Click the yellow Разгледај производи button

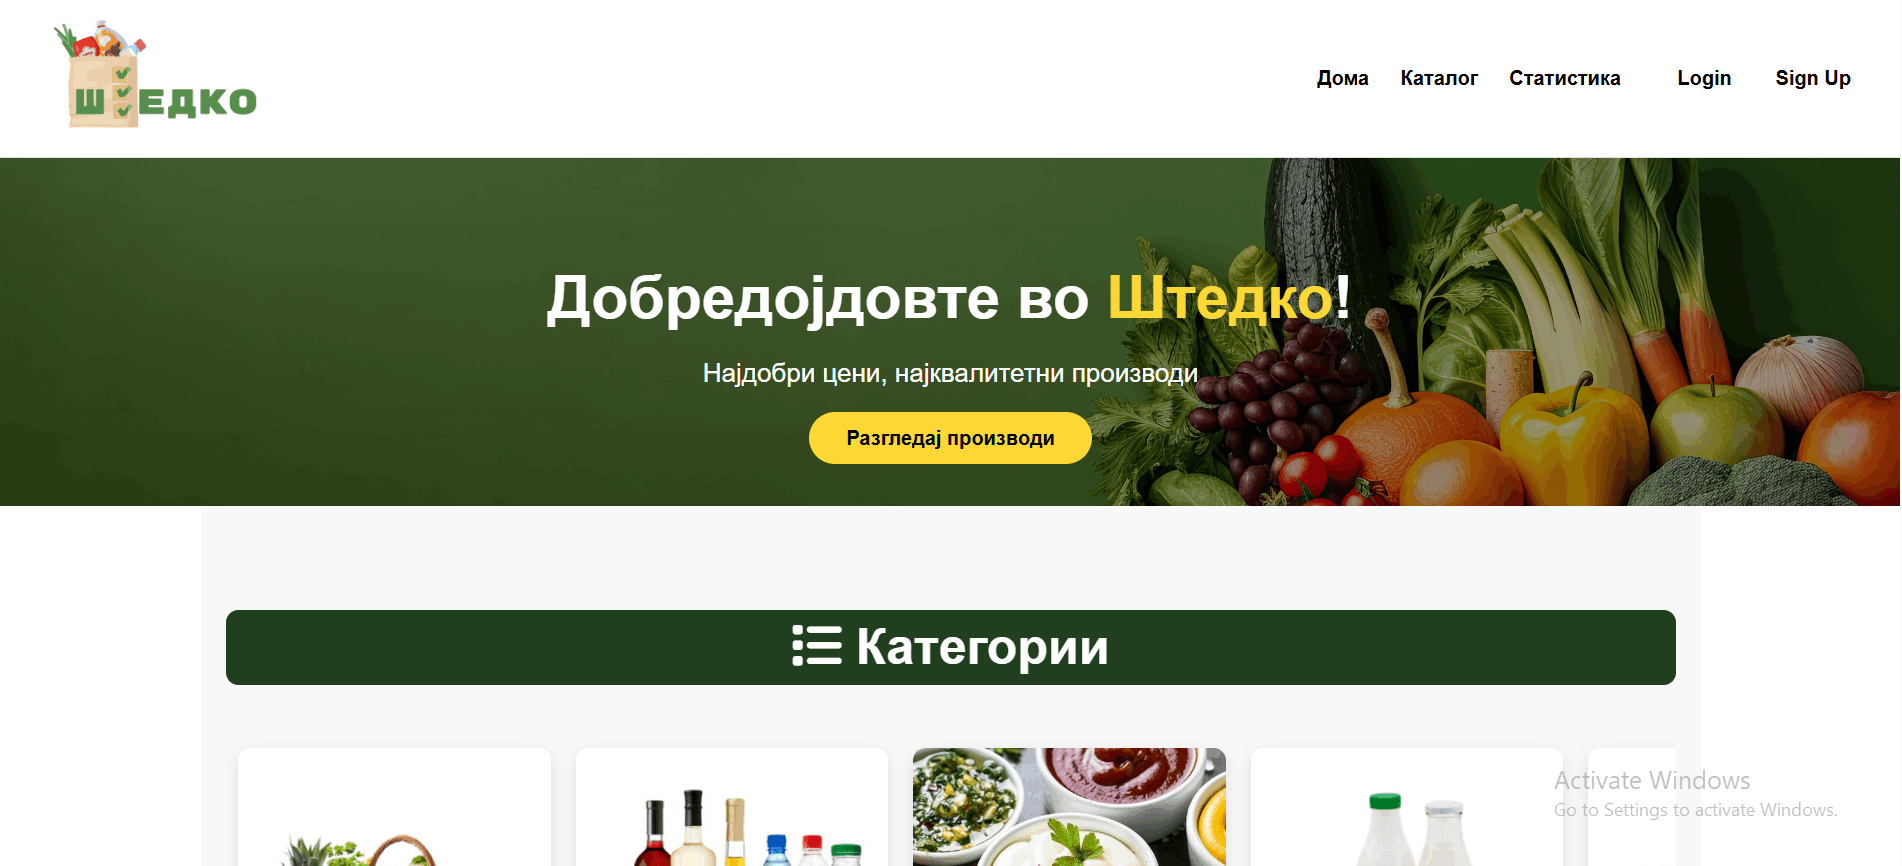coord(950,438)
